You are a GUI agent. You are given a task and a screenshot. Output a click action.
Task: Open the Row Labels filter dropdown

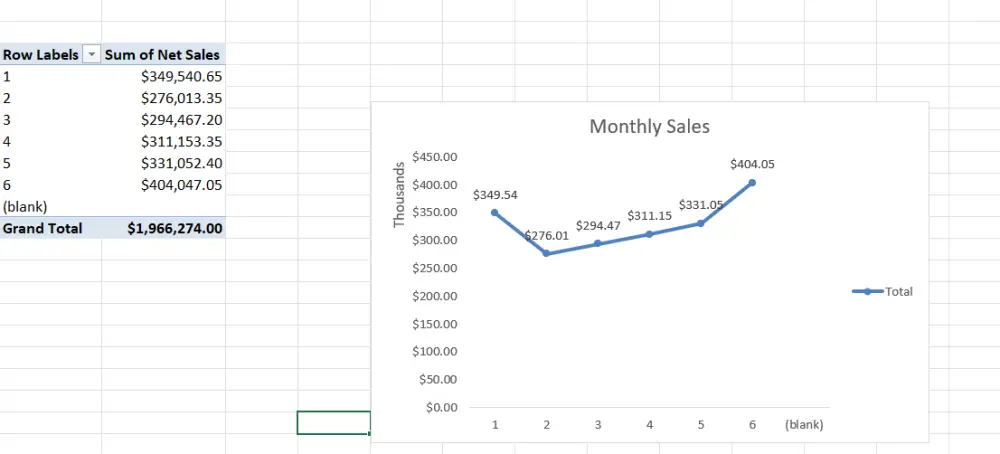tap(92, 55)
